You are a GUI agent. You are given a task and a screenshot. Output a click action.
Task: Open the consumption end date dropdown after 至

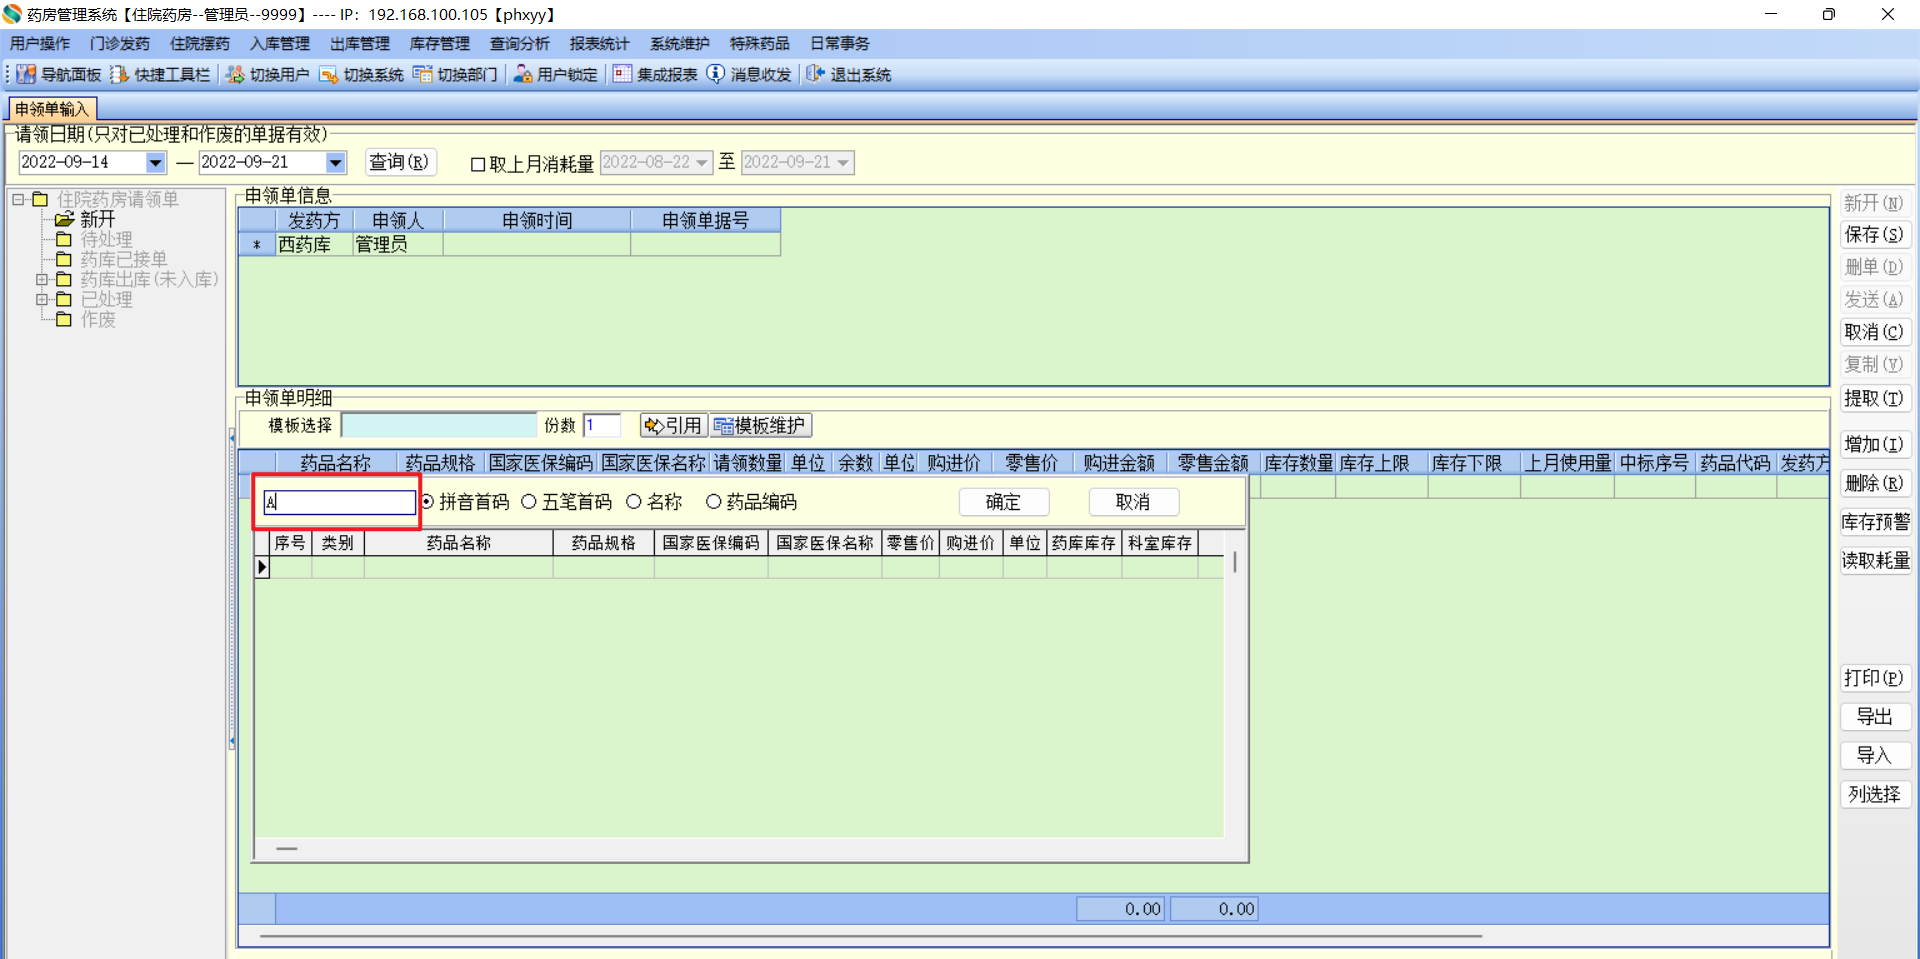pyautogui.click(x=843, y=162)
